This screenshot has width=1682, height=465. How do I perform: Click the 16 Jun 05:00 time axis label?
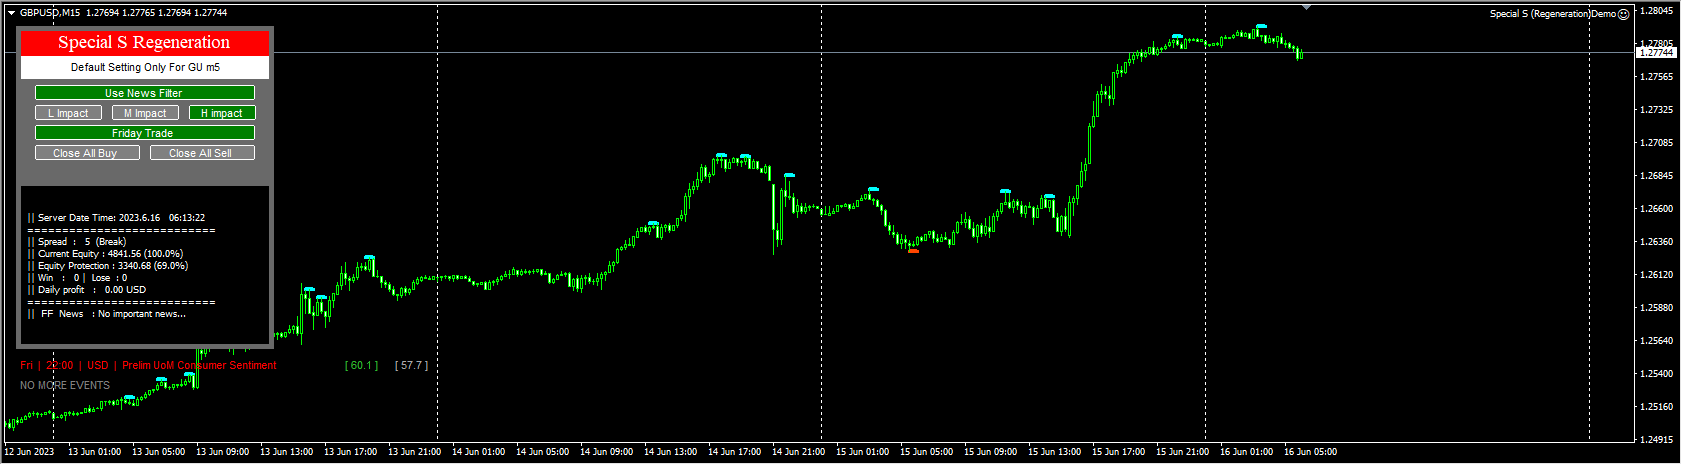(x=1310, y=452)
